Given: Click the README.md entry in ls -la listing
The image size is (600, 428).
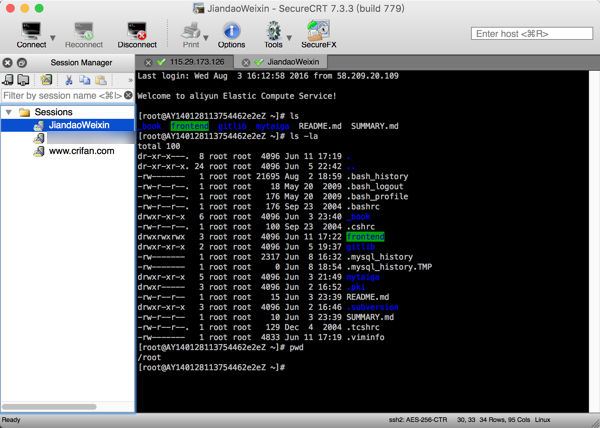Looking at the screenshot, I should 368,297.
